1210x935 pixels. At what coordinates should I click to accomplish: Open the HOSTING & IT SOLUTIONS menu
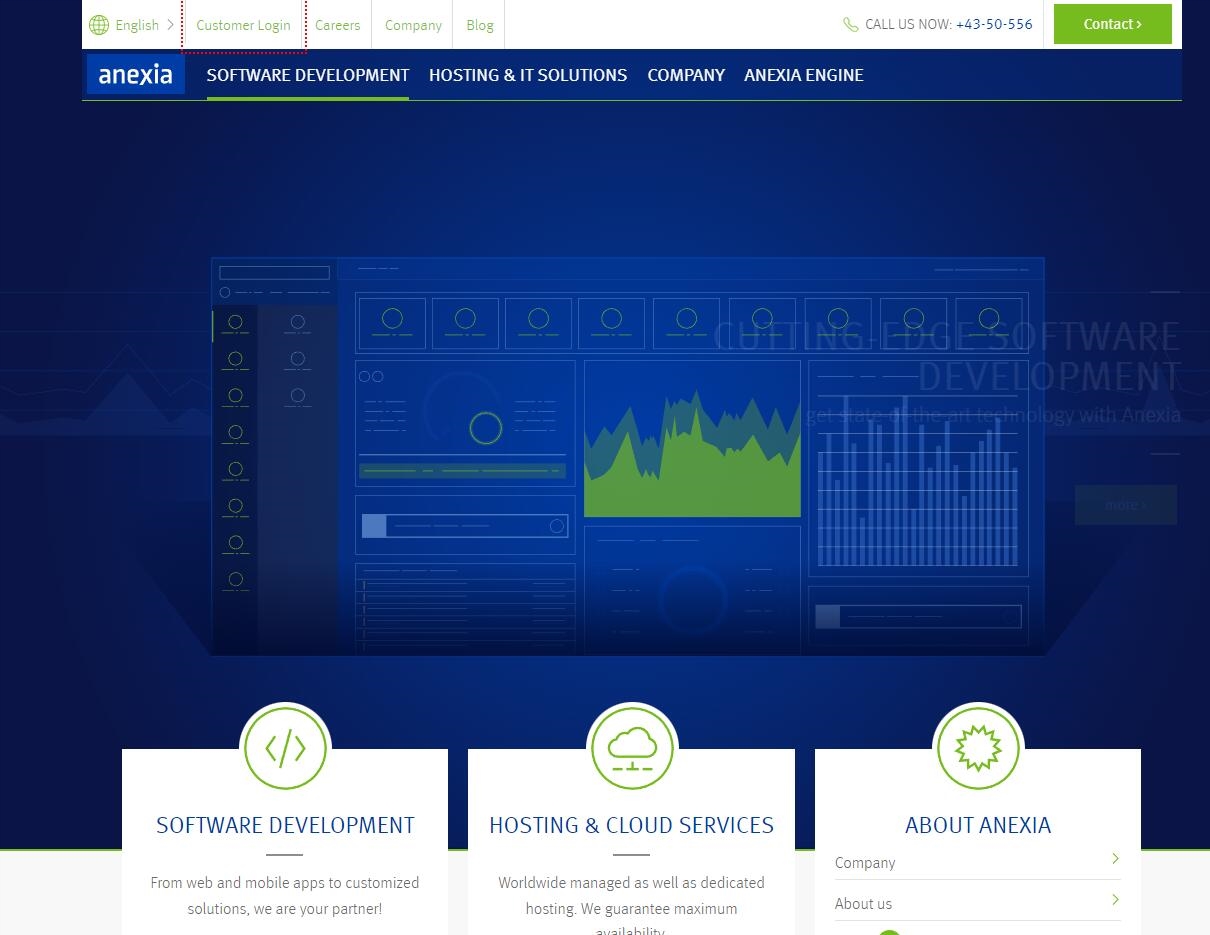528,75
